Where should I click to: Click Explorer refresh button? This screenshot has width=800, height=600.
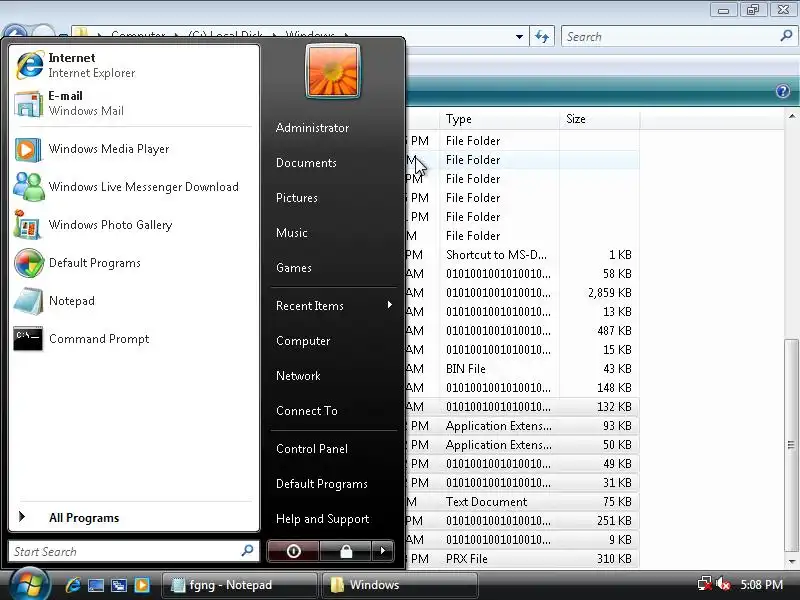(542, 37)
